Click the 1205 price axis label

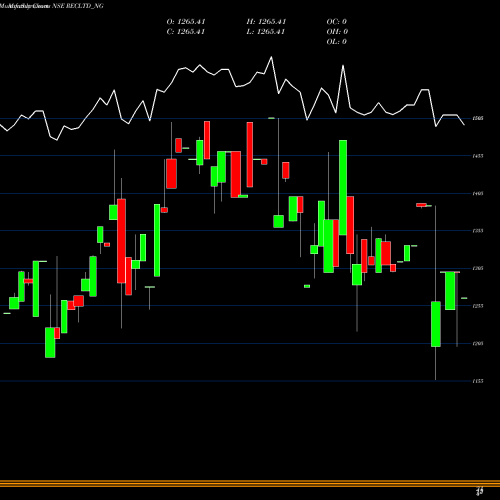click(x=478, y=343)
